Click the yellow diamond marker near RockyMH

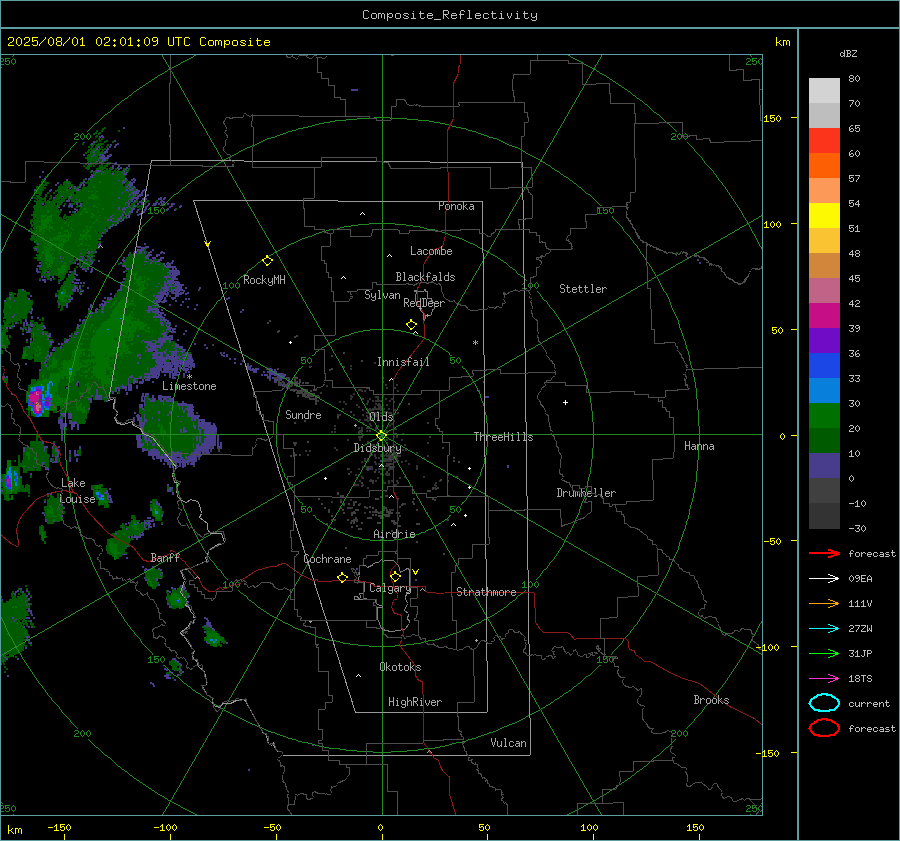[x=267, y=261]
